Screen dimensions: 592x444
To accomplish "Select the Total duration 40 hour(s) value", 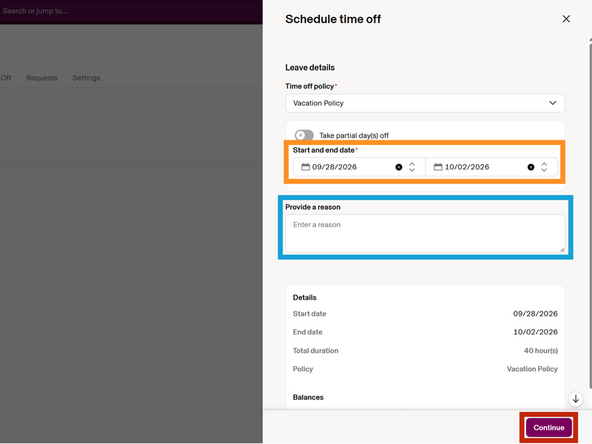I will point(541,350).
